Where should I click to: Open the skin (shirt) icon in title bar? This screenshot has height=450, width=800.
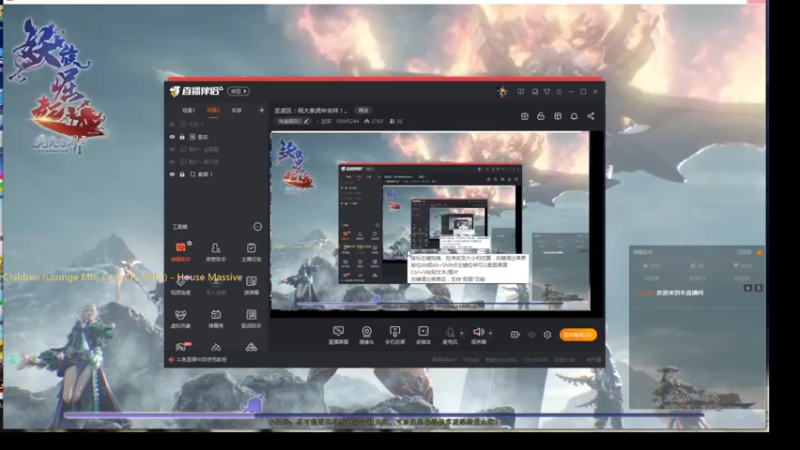tap(547, 92)
